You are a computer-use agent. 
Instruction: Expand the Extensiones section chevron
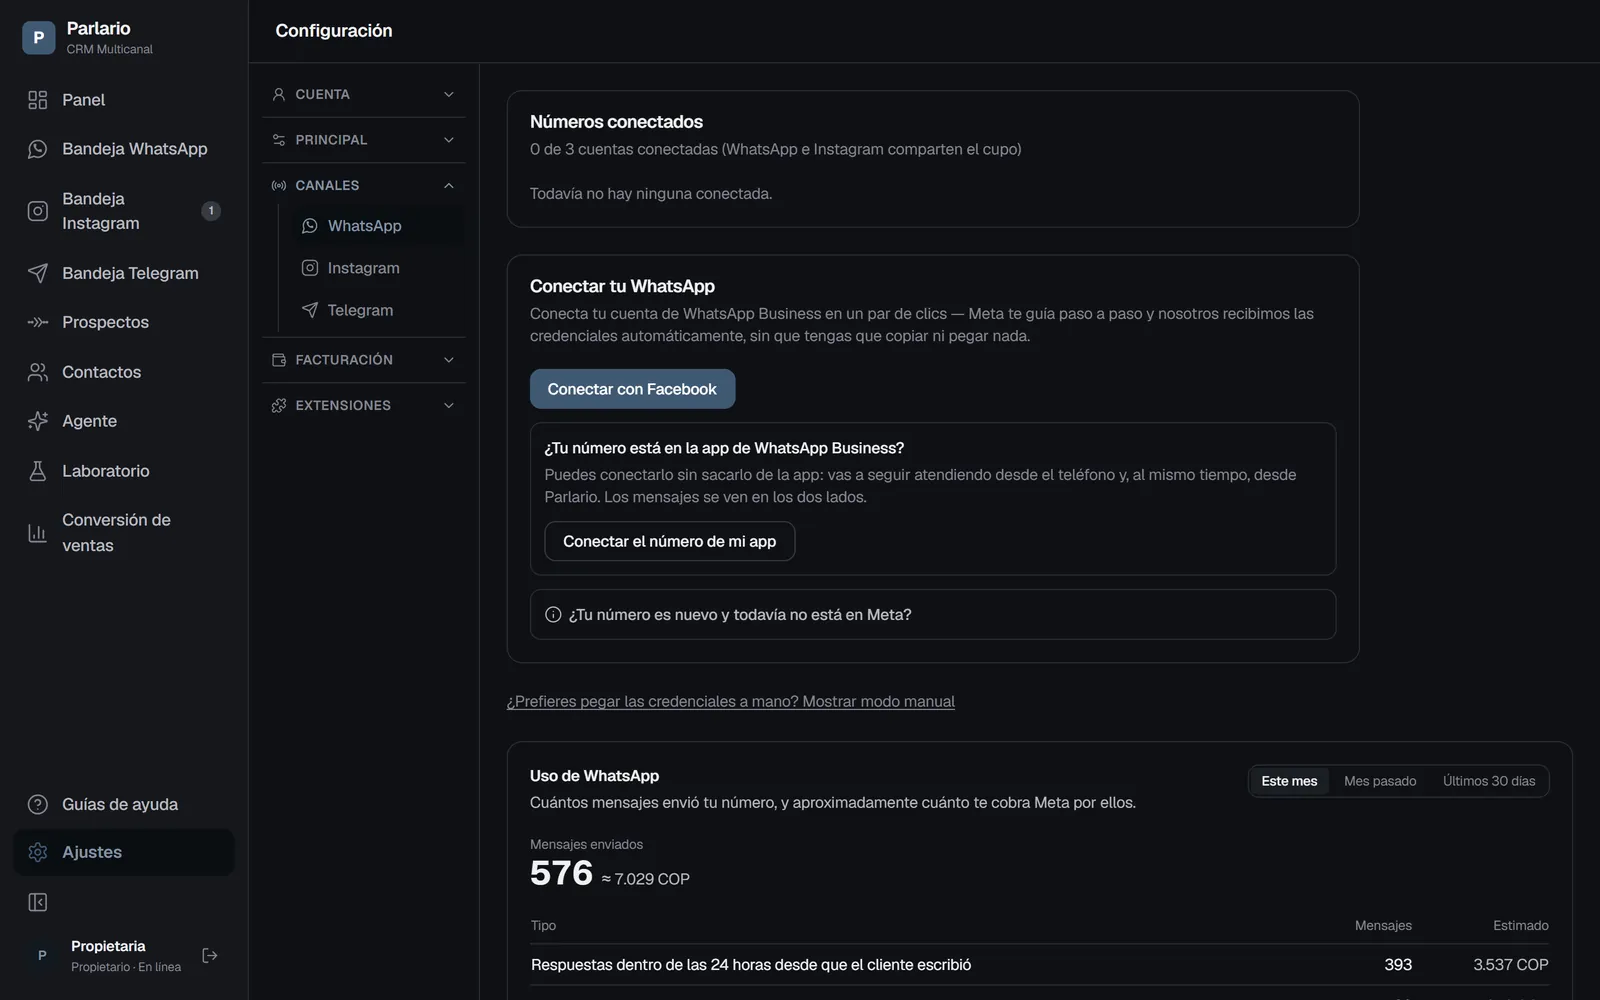coord(449,405)
